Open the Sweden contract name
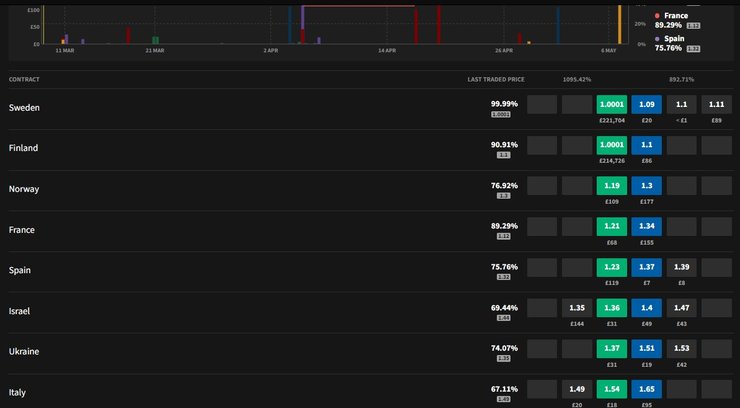The width and height of the screenshot is (740, 408). click(x=24, y=107)
